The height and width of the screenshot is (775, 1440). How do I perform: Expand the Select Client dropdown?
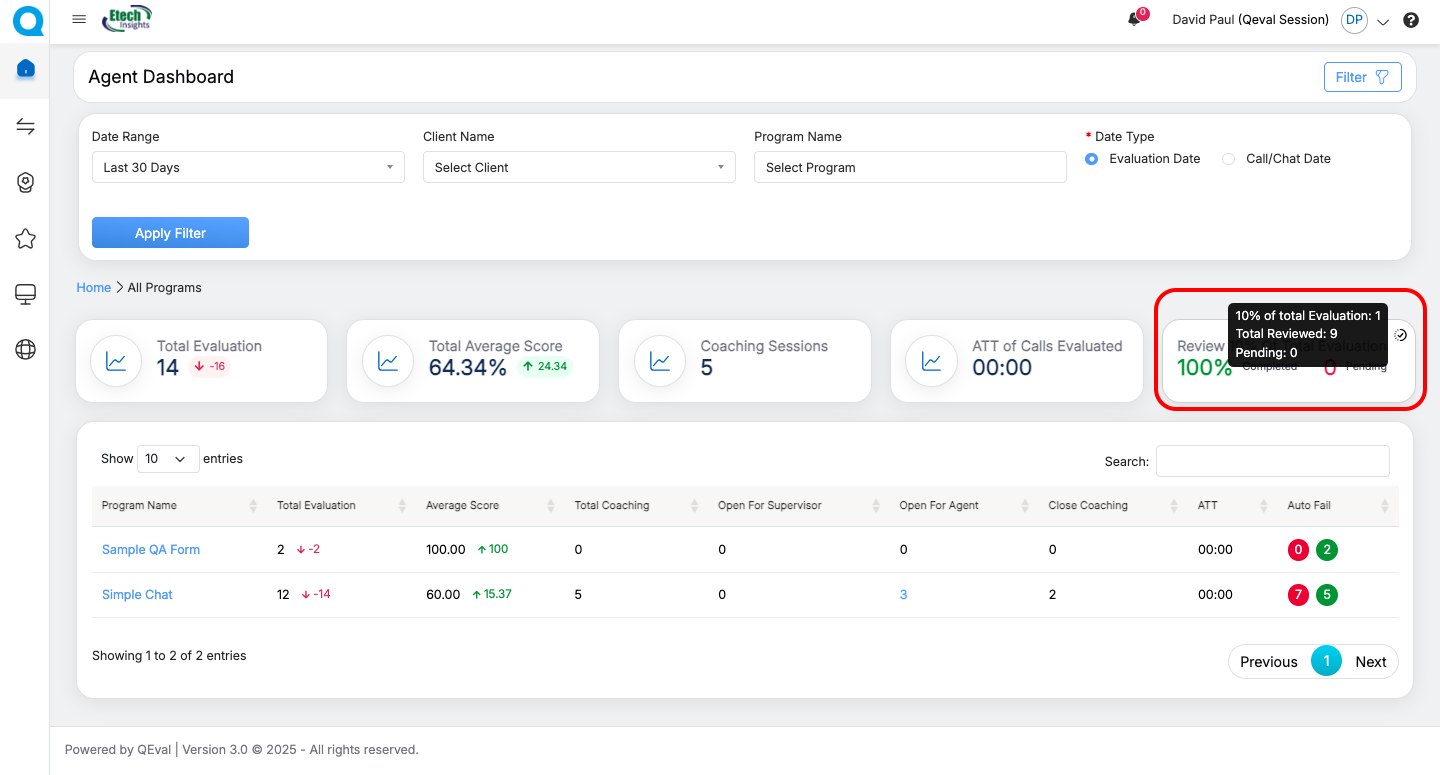coord(579,168)
